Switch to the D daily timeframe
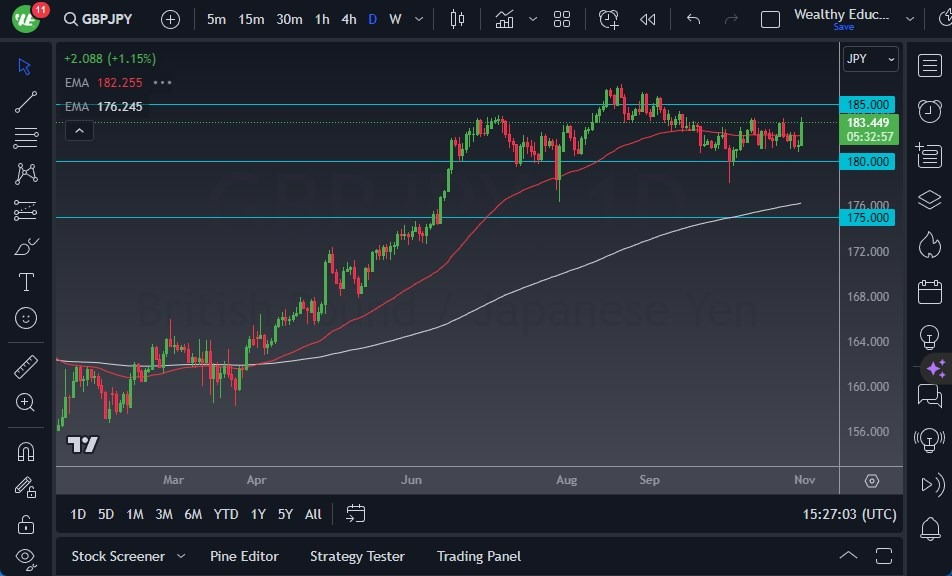This screenshot has width=952, height=576. click(x=370, y=18)
